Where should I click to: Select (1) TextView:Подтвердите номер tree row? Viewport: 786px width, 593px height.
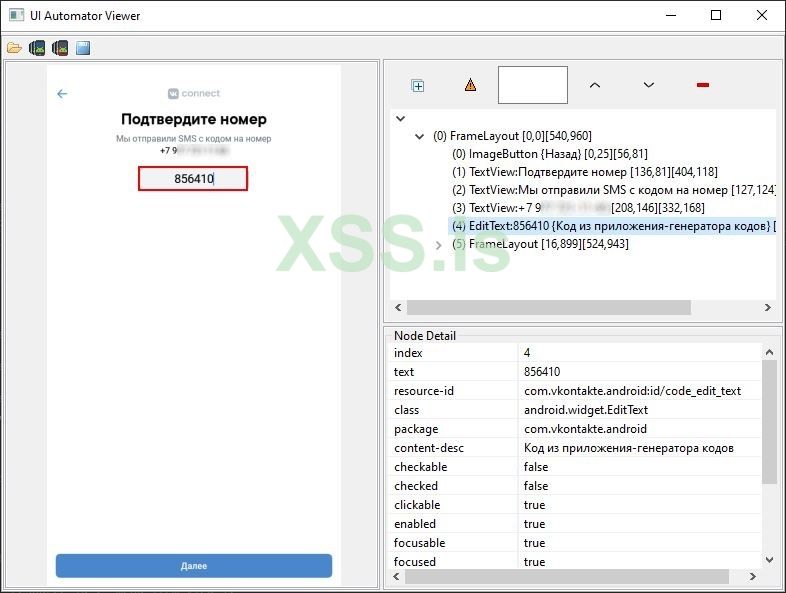click(584, 172)
